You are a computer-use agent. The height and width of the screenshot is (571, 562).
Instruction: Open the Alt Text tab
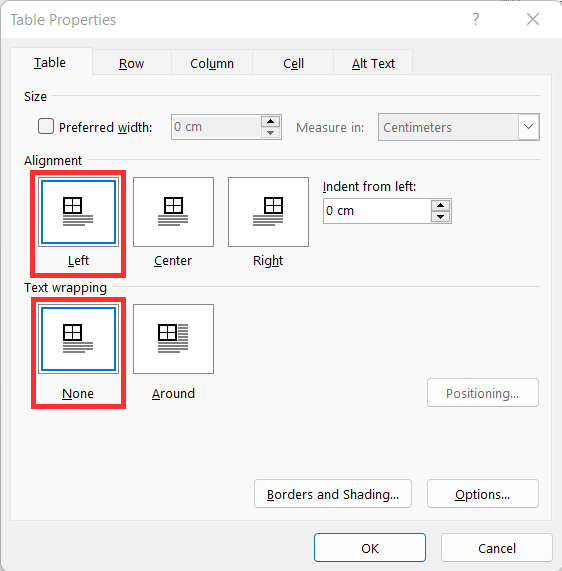(373, 63)
